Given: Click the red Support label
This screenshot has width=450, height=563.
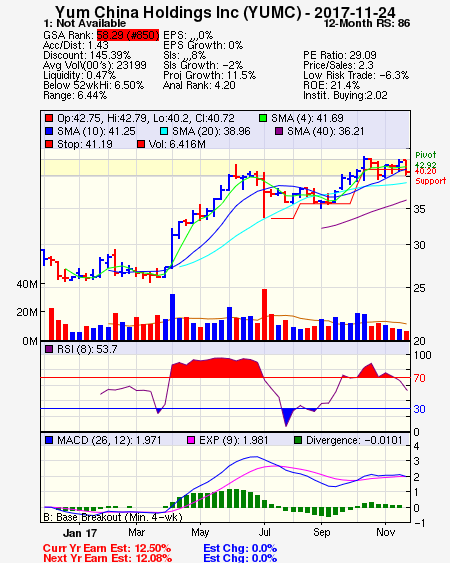Looking at the screenshot, I should click(x=431, y=181).
